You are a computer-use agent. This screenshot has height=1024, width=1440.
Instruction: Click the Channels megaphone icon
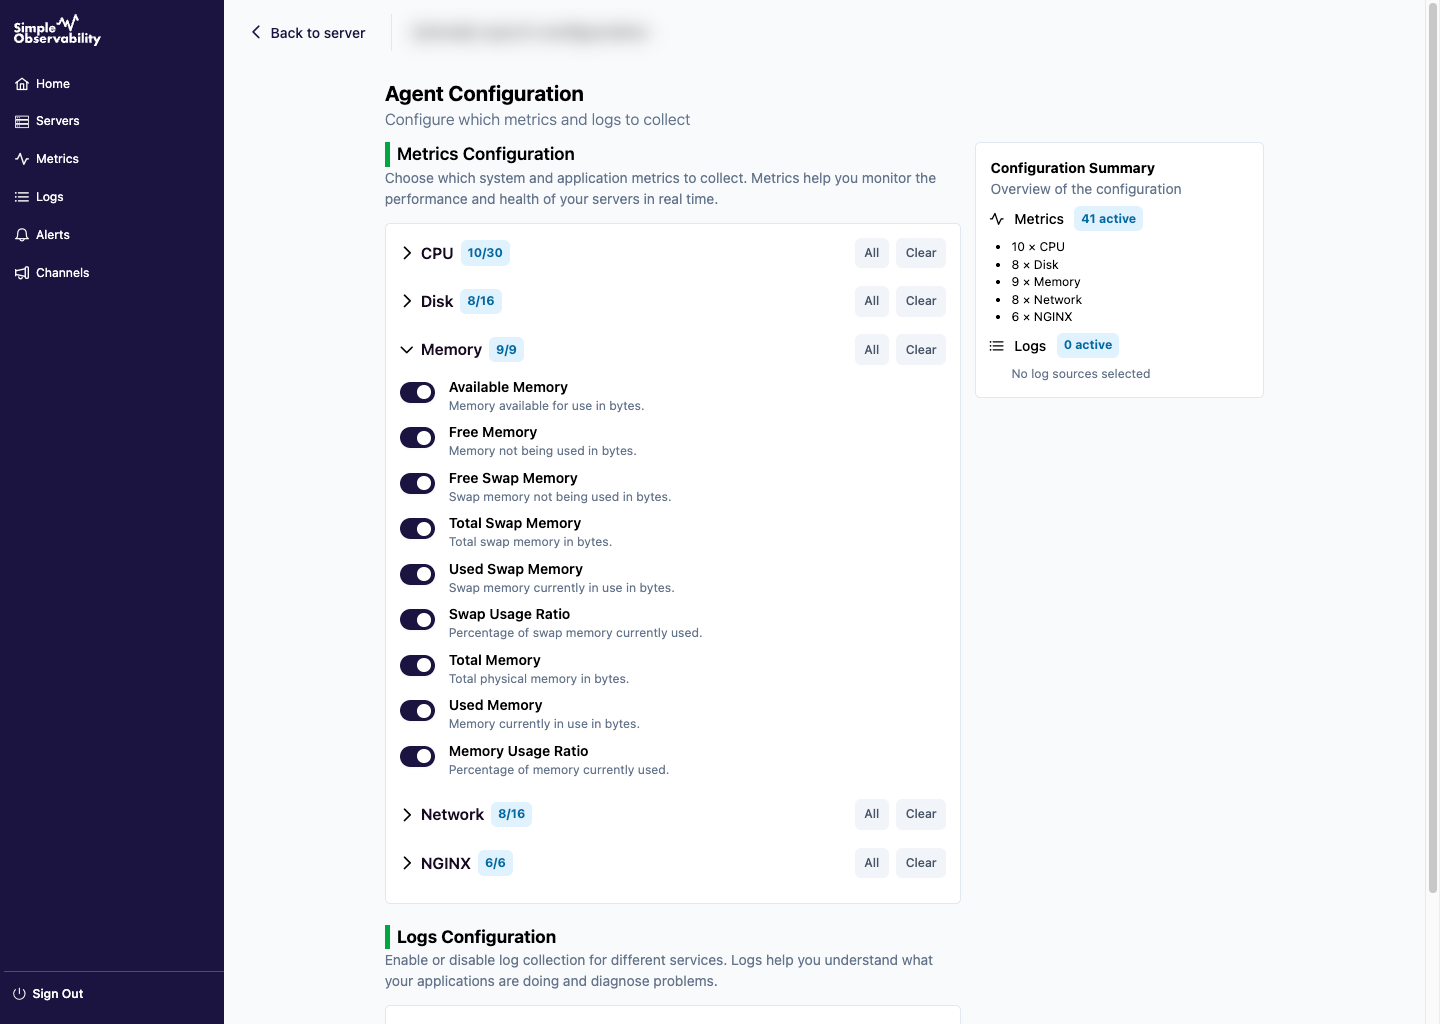22,273
